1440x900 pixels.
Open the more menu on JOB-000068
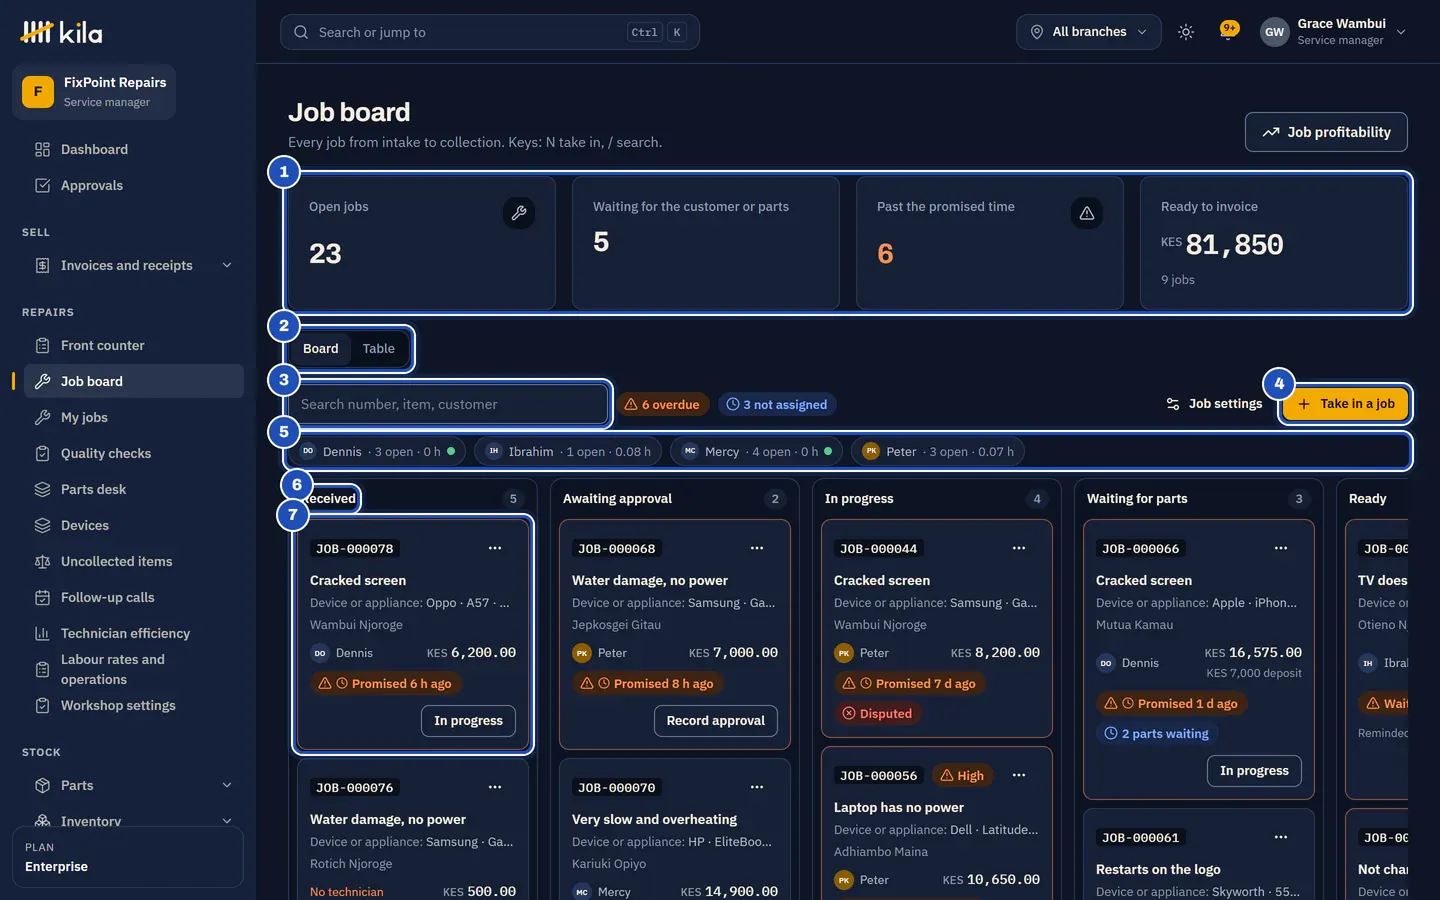point(757,548)
